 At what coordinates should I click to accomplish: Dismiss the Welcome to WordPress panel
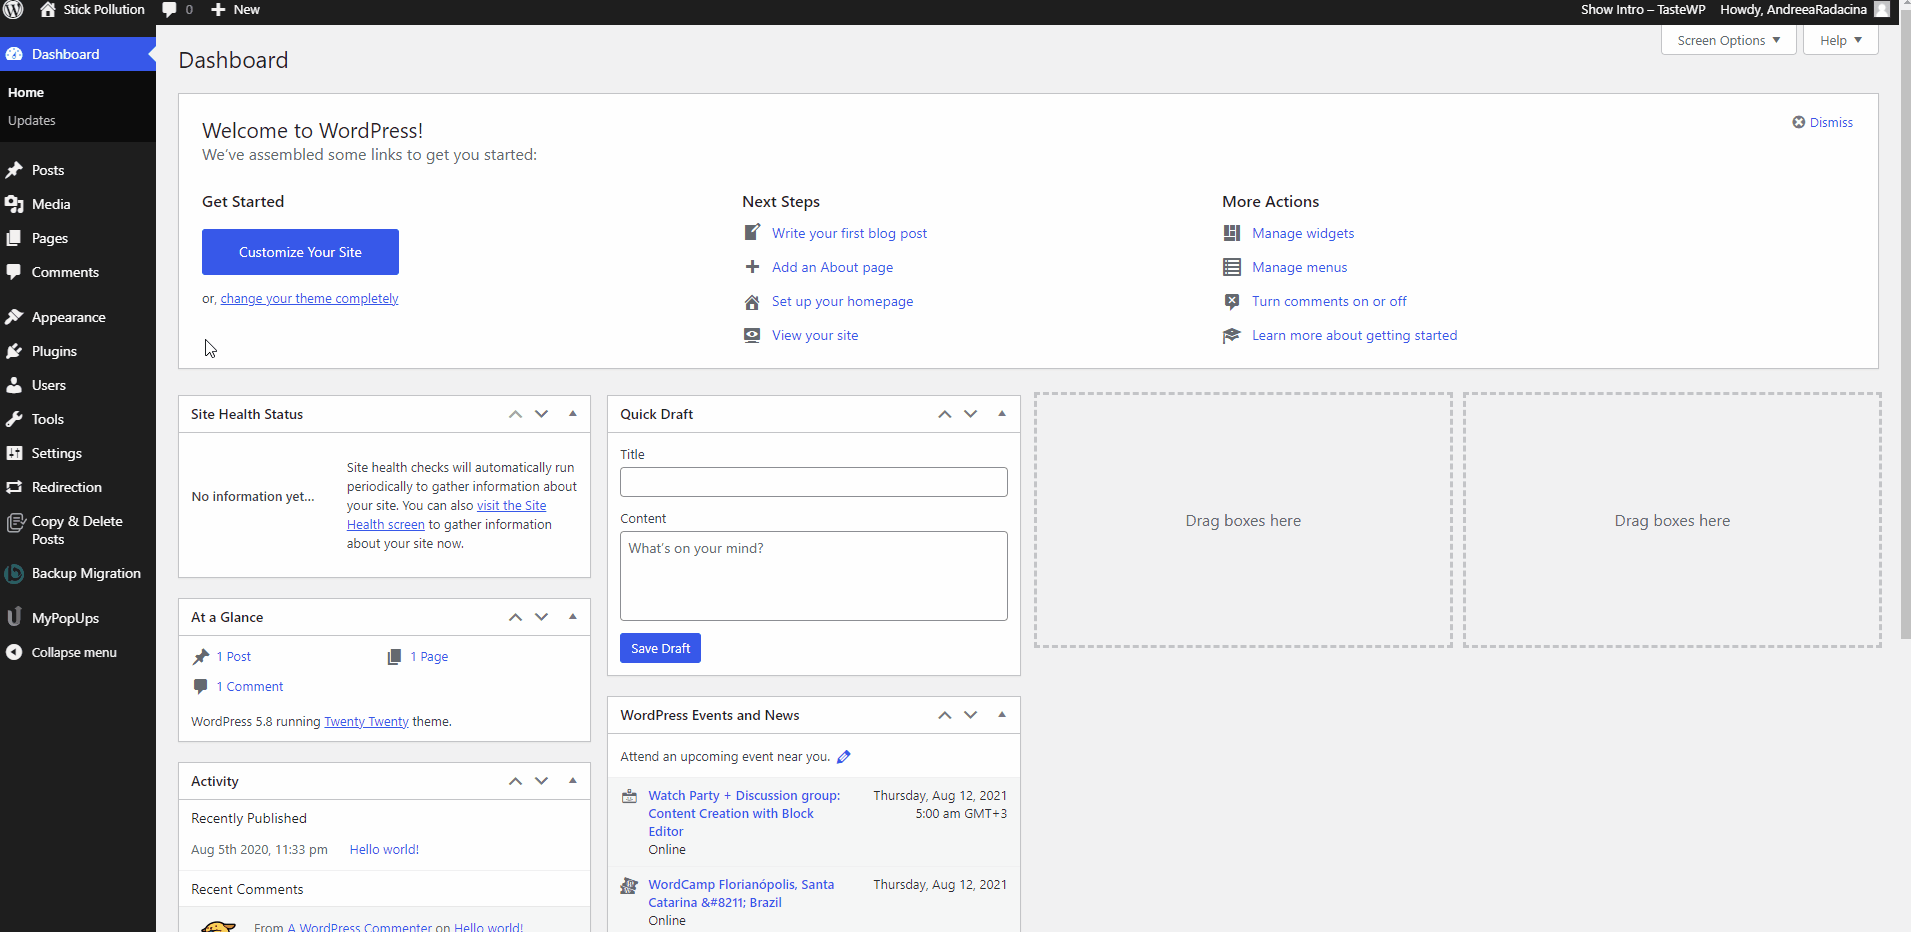(x=1822, y=122)
